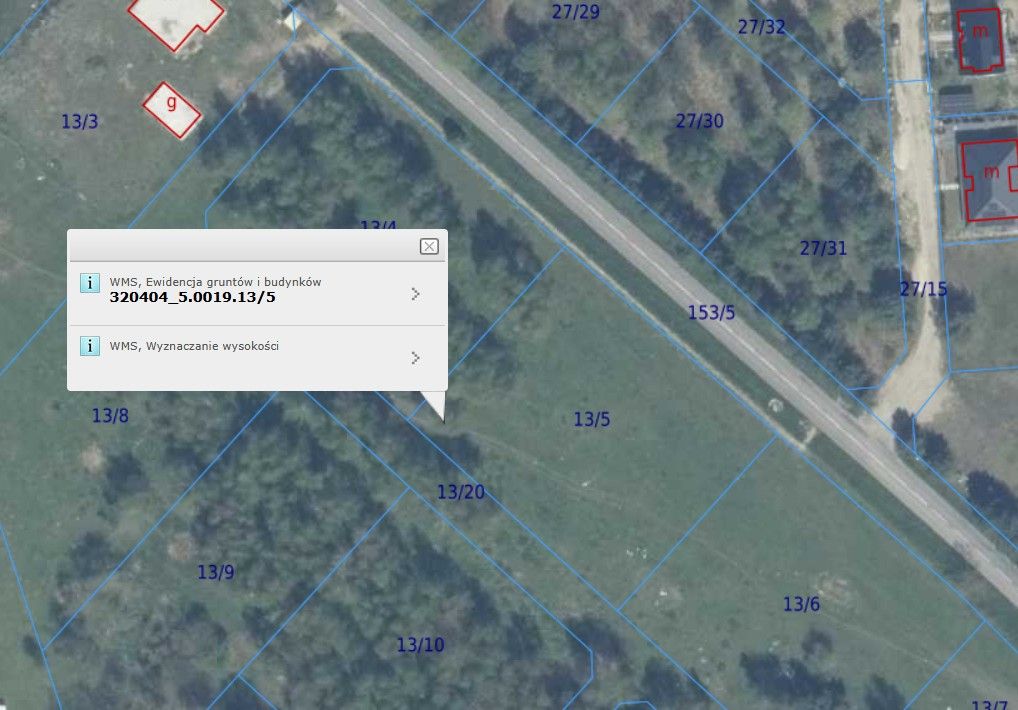Image resolution: width=1018 pixels, height=710 pixels.
Task: Click parcel label 13/5 on map
Action: (x=591, y=419)
